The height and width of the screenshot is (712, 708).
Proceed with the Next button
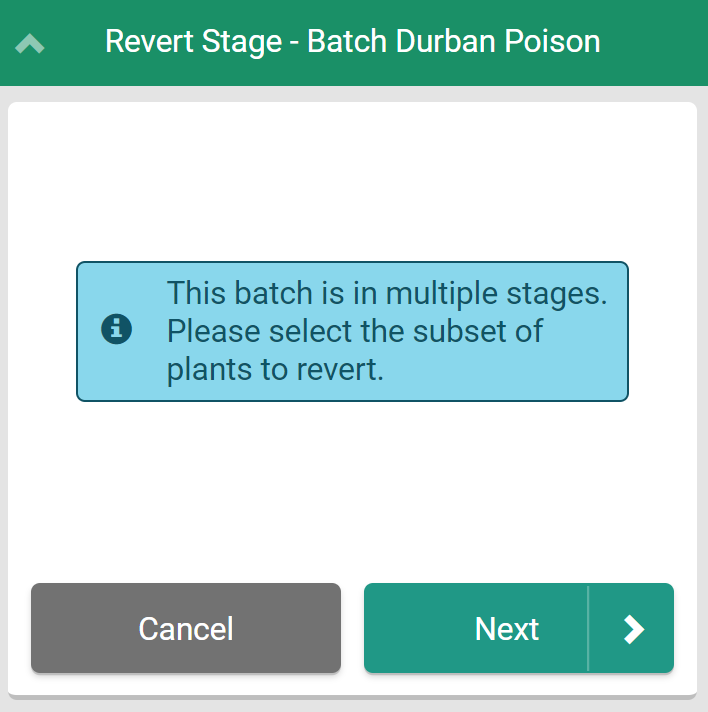518,628
